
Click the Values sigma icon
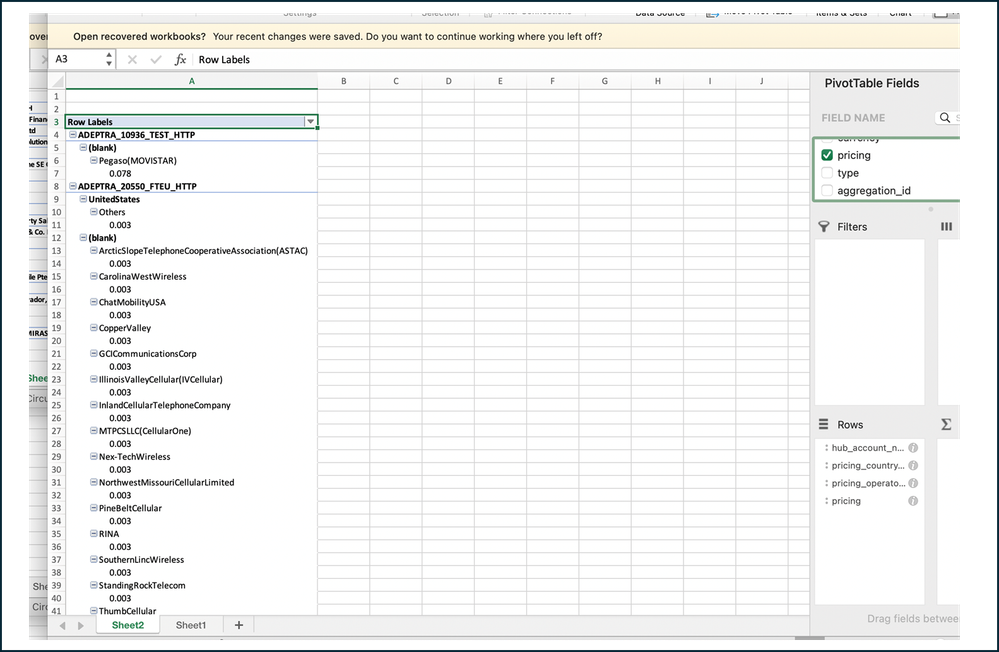point(946,424)
